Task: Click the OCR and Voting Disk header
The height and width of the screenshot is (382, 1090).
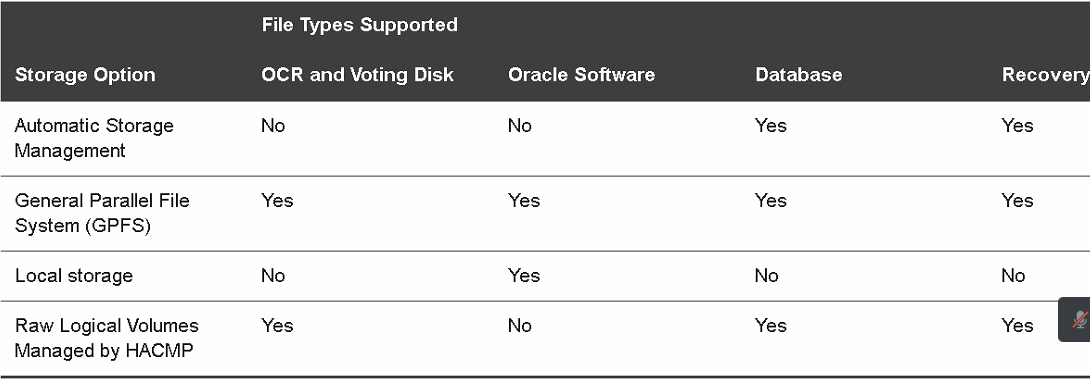Action: click(x=357, y=75)
